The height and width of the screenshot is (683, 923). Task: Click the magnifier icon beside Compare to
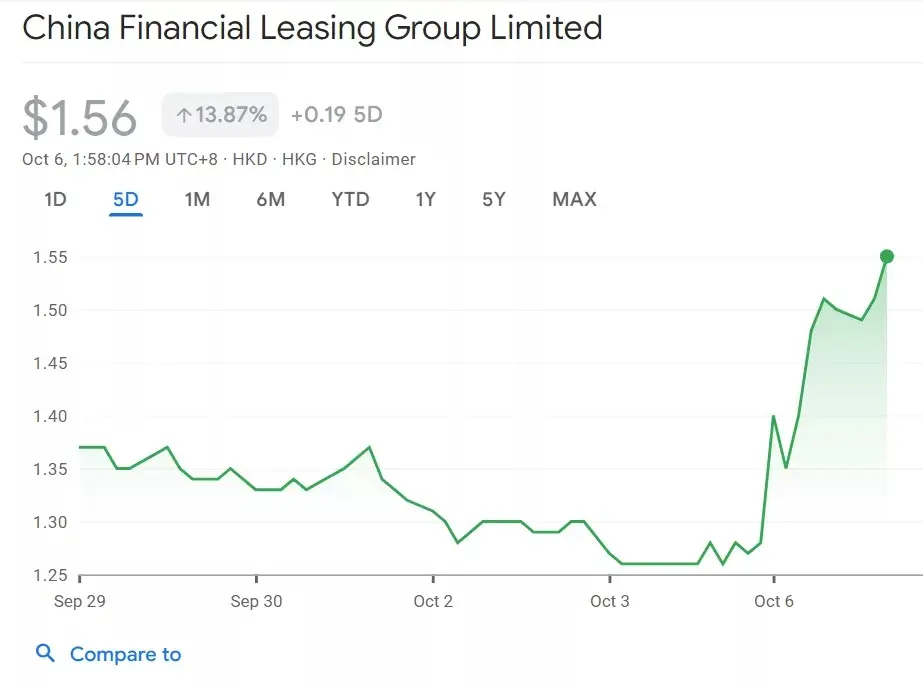pyautogui.click(x=45, y=654)
